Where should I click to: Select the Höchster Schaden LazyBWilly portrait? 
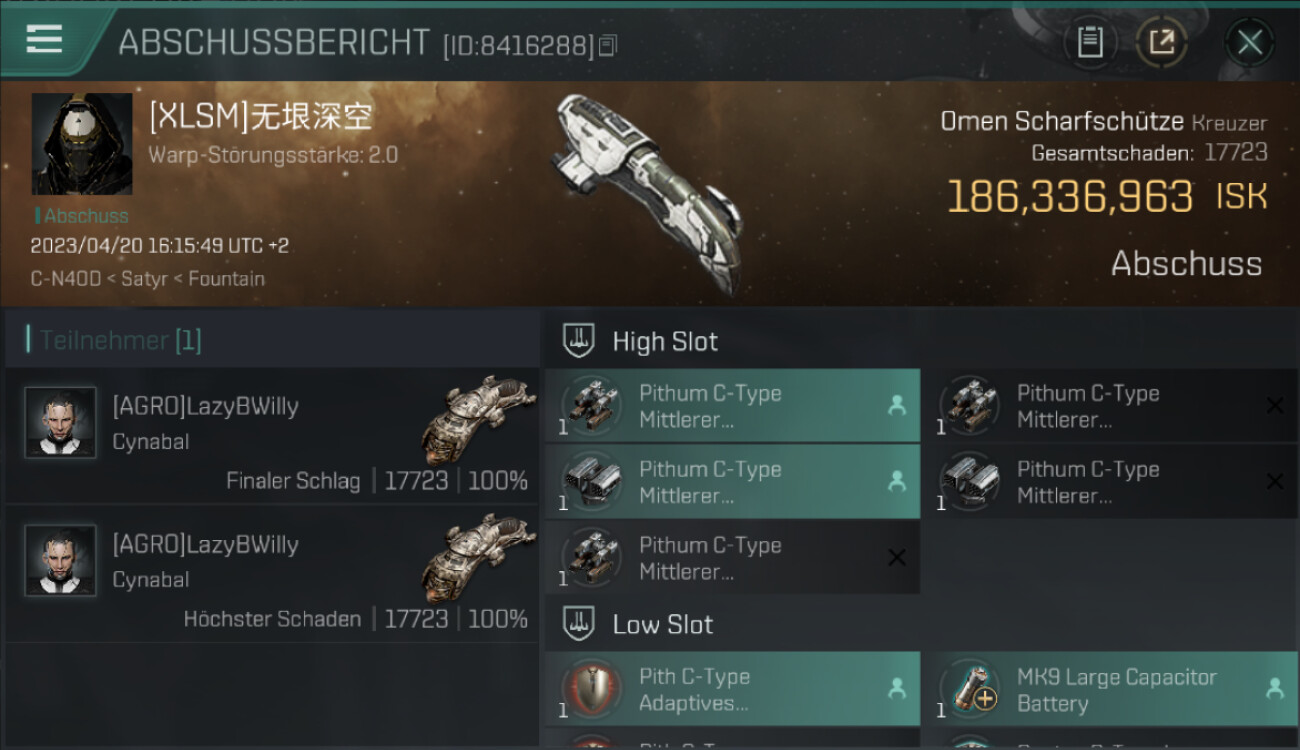point(60,561)
